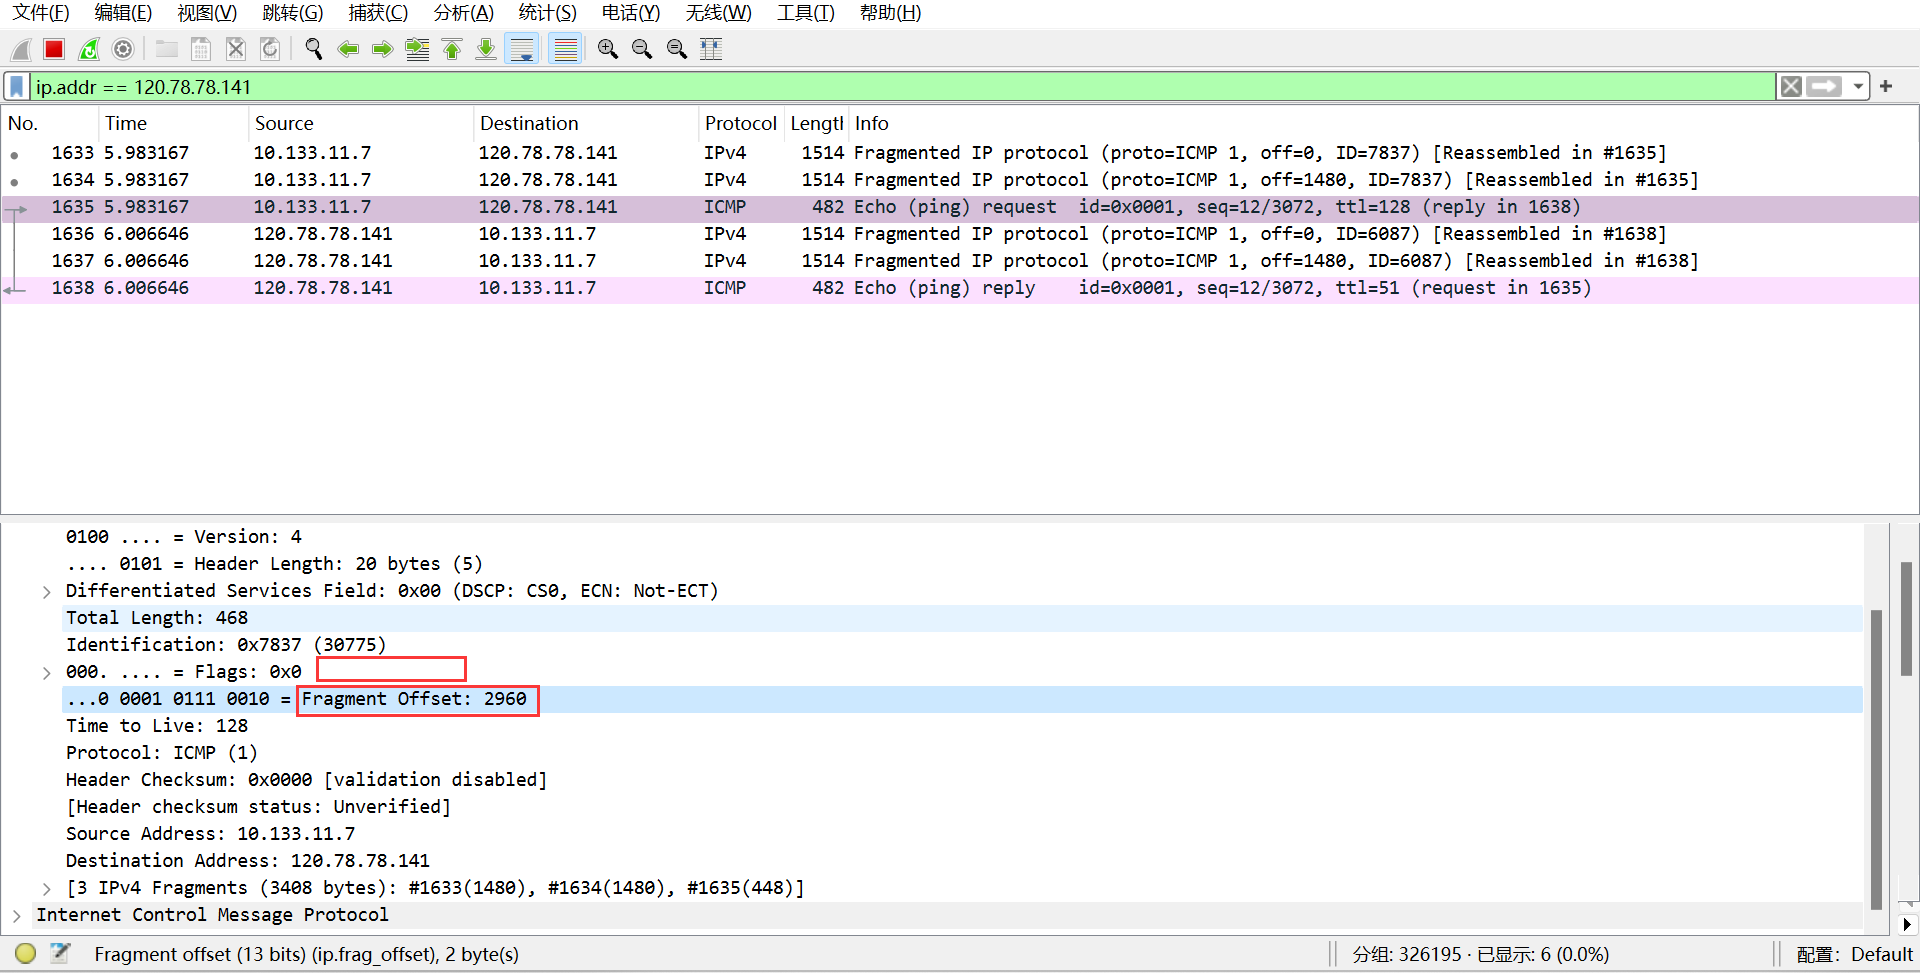Select the Time to Live: 128 line
The image size is (1920, 973).
(x=962, y=726)
